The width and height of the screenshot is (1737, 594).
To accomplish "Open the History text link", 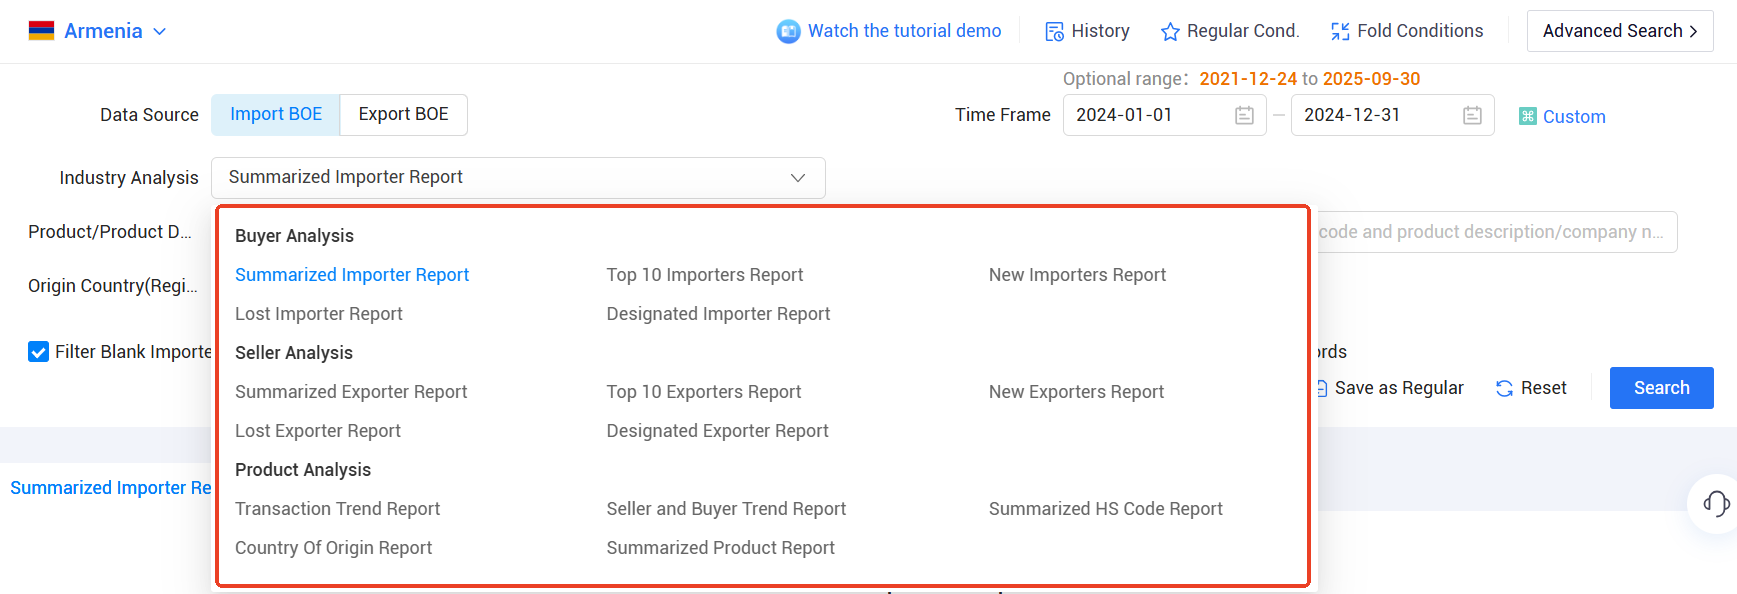I will pos(1100,31).
